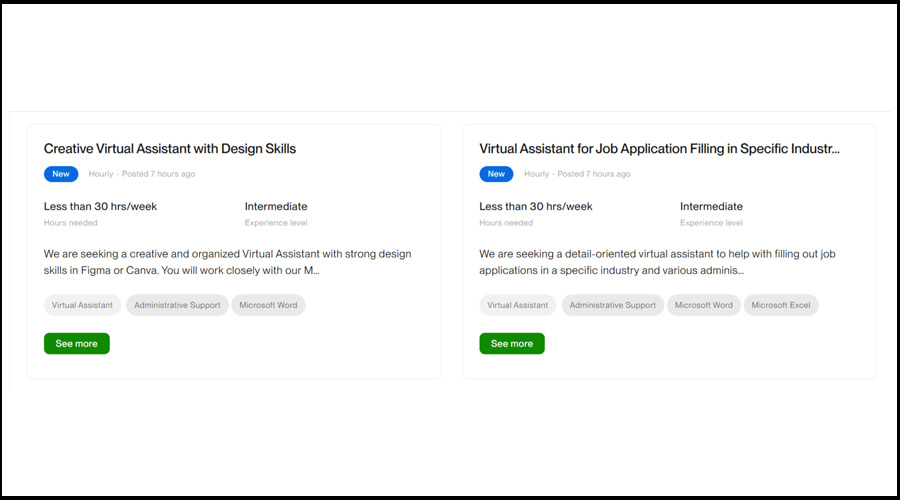This screenshot has height=500, width=900.
Task: Select Administrative Support tag on right card
Action: [x=612, y=305]
